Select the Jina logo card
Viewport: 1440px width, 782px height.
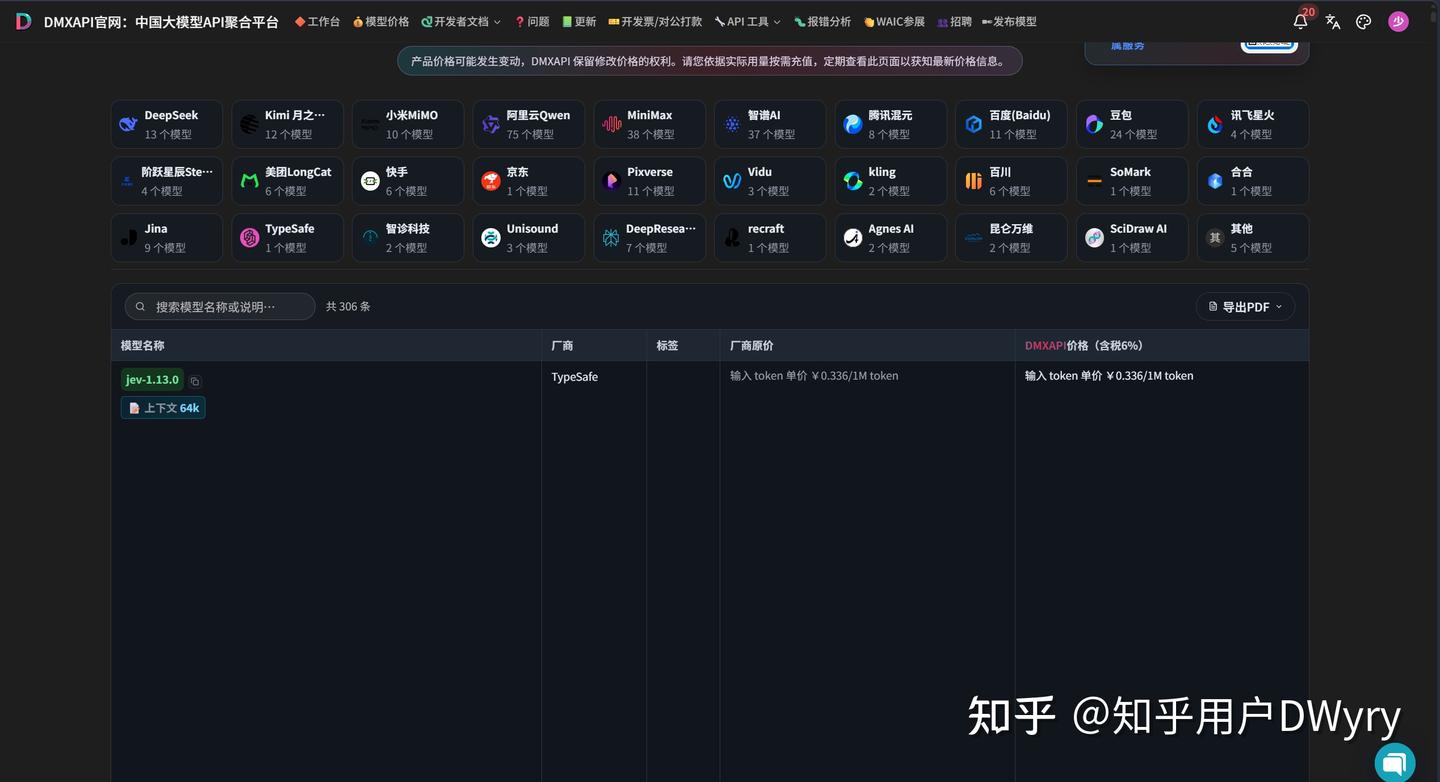(x=167, y=238)
